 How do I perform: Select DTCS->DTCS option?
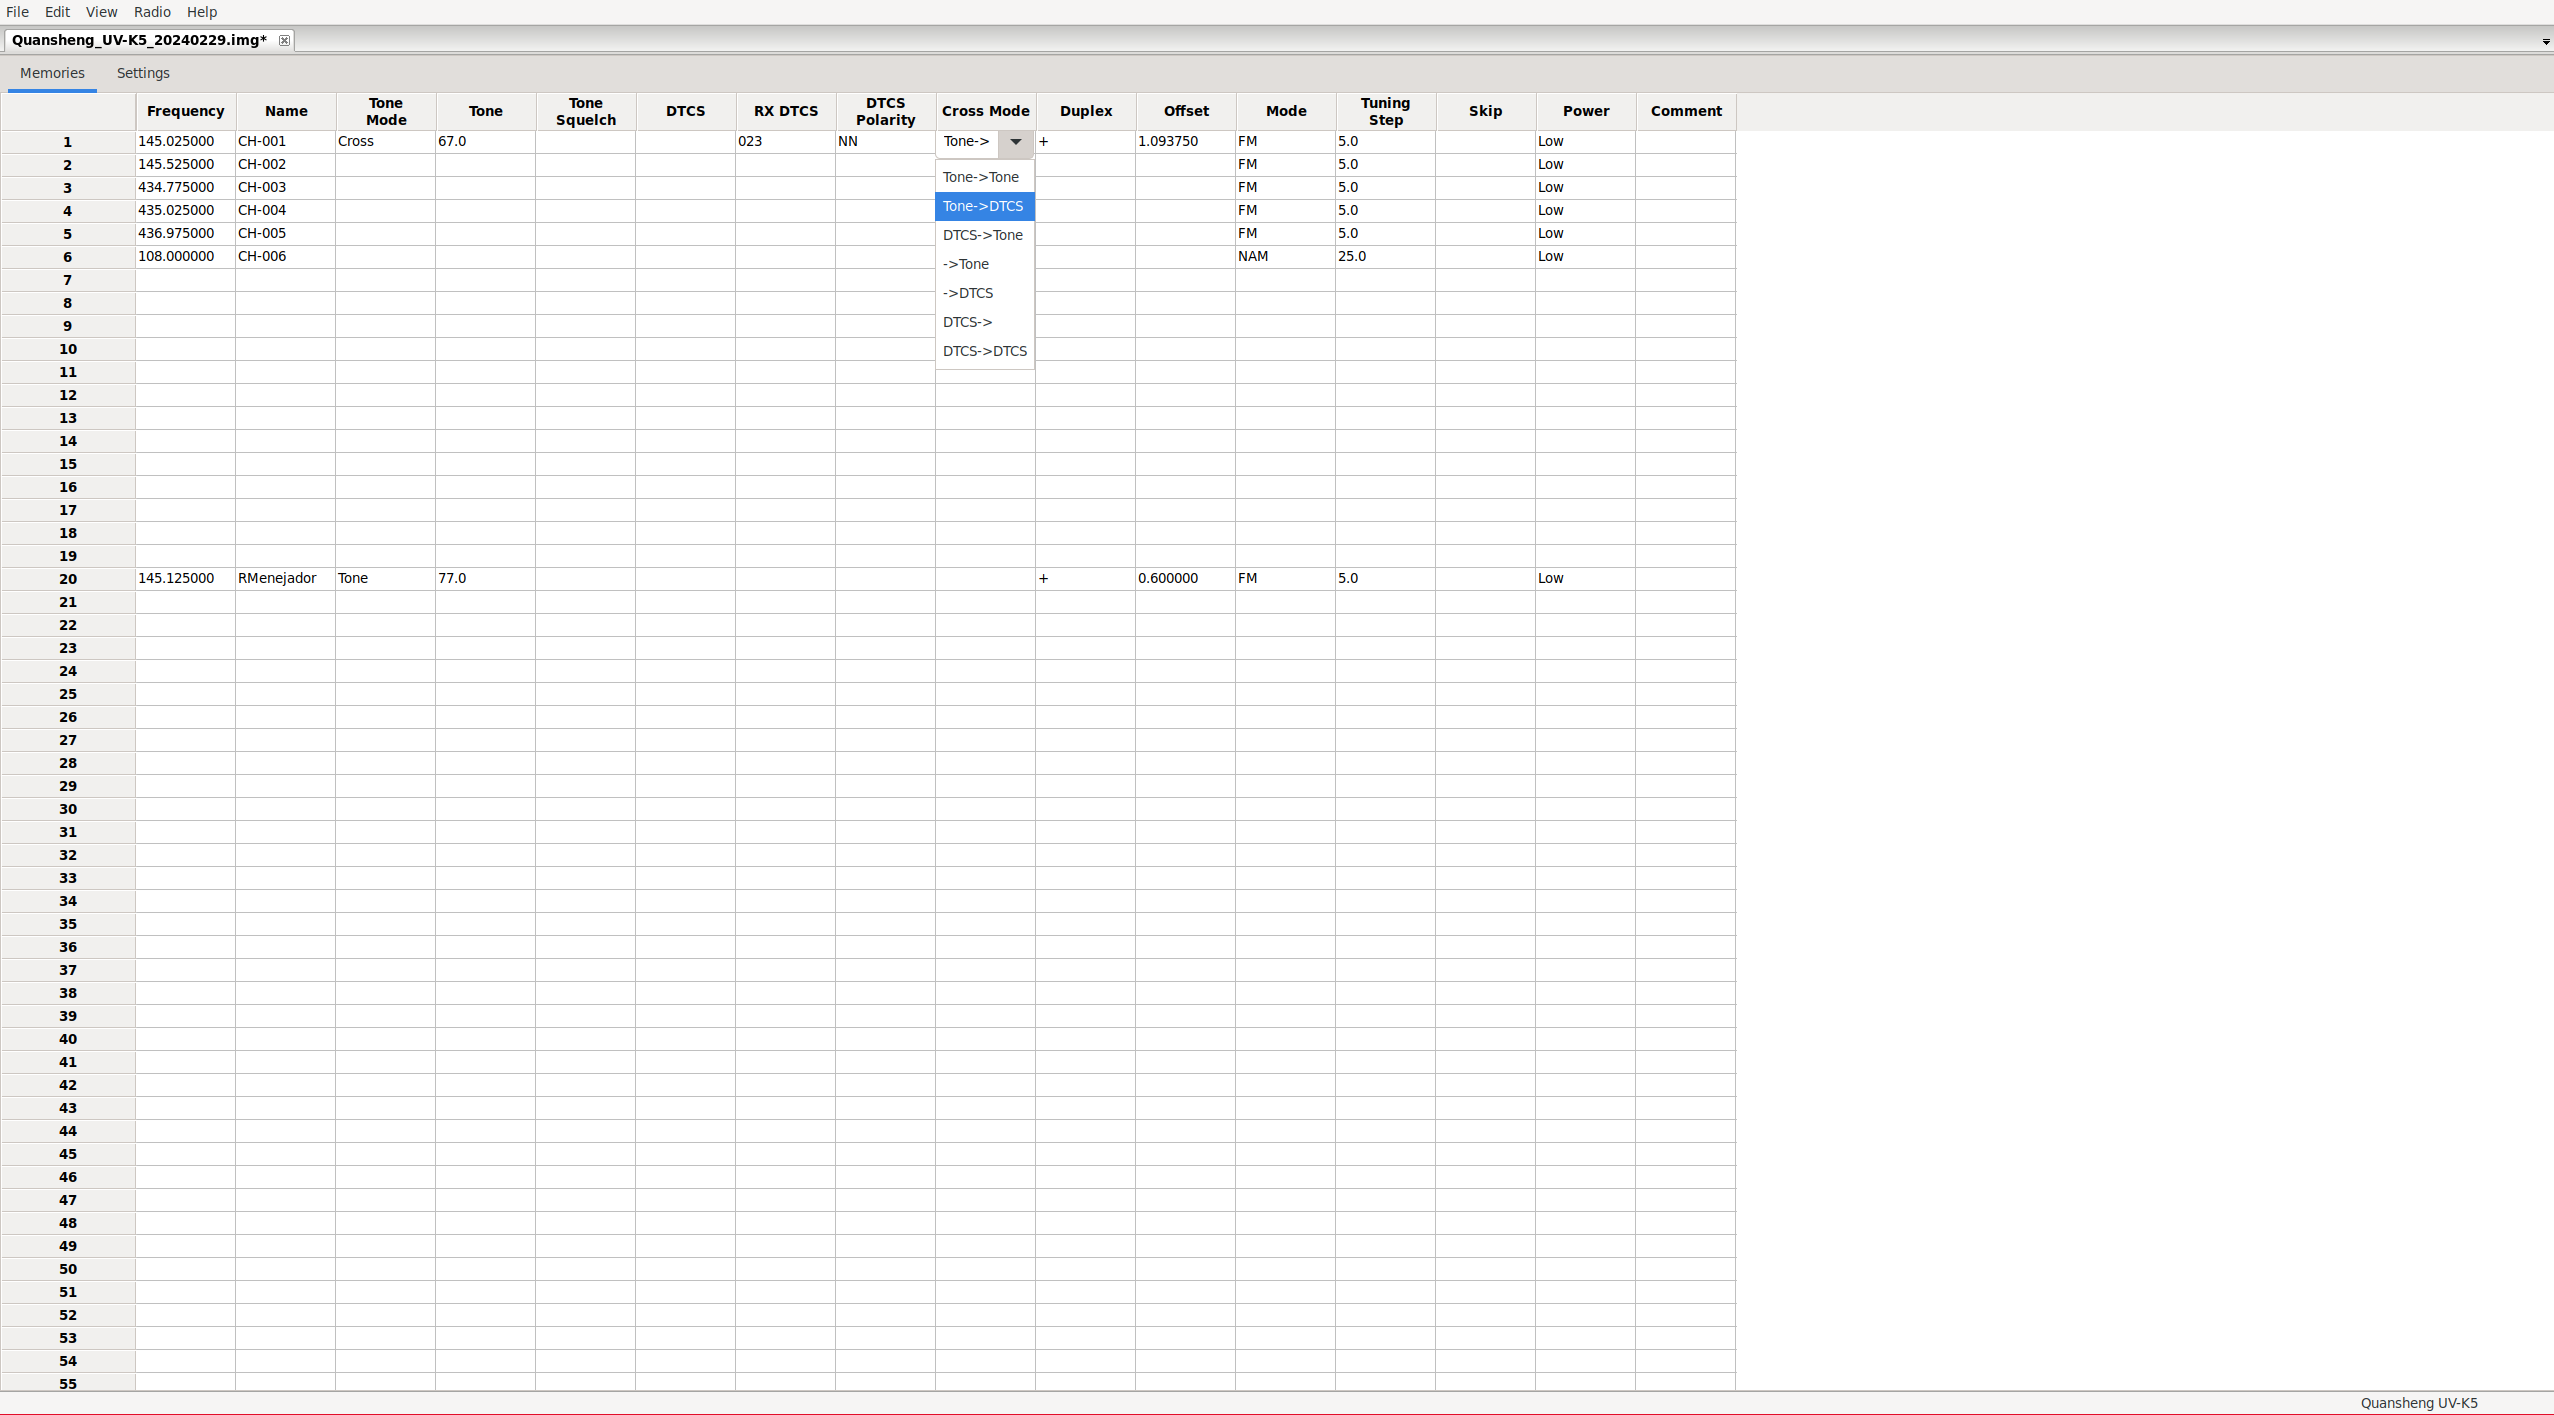(x=985, y=351)
